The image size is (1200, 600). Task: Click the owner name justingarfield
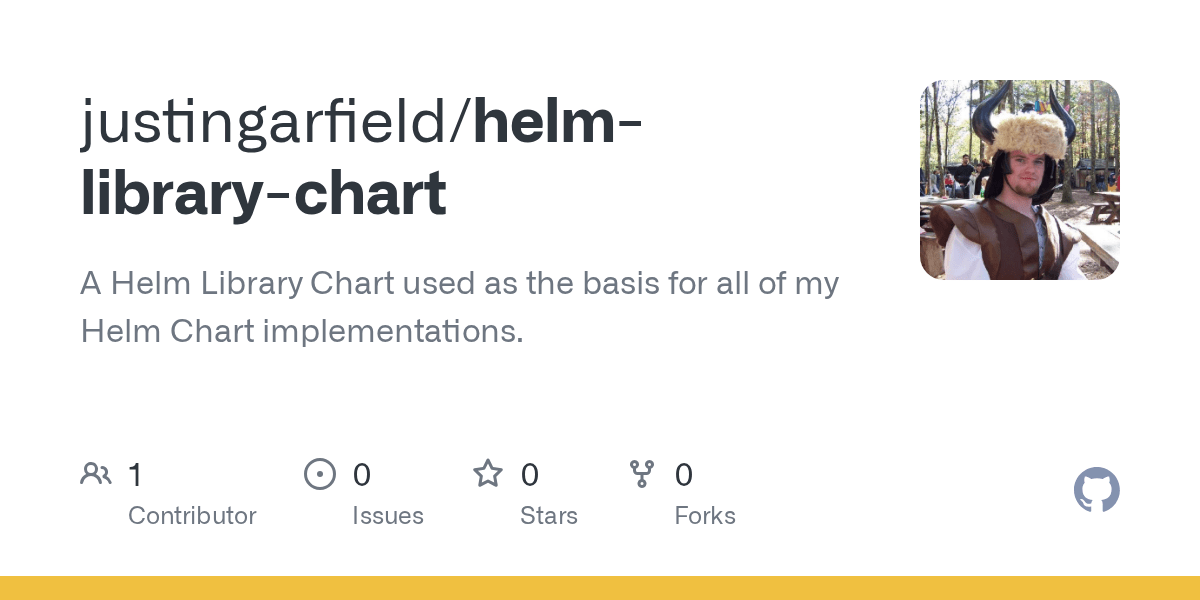coord(268,122)
